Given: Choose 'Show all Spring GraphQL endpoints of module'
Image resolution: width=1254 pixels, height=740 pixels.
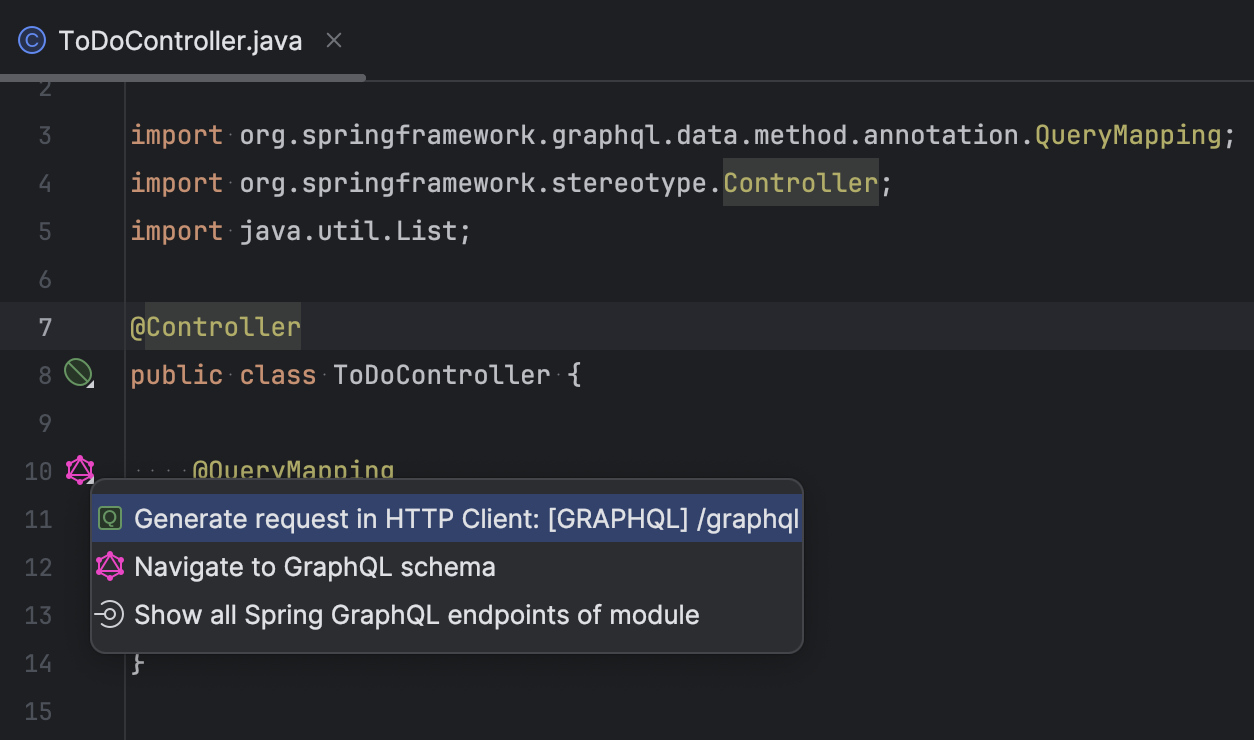Looking at the screenshot, I should click(417, 614).
